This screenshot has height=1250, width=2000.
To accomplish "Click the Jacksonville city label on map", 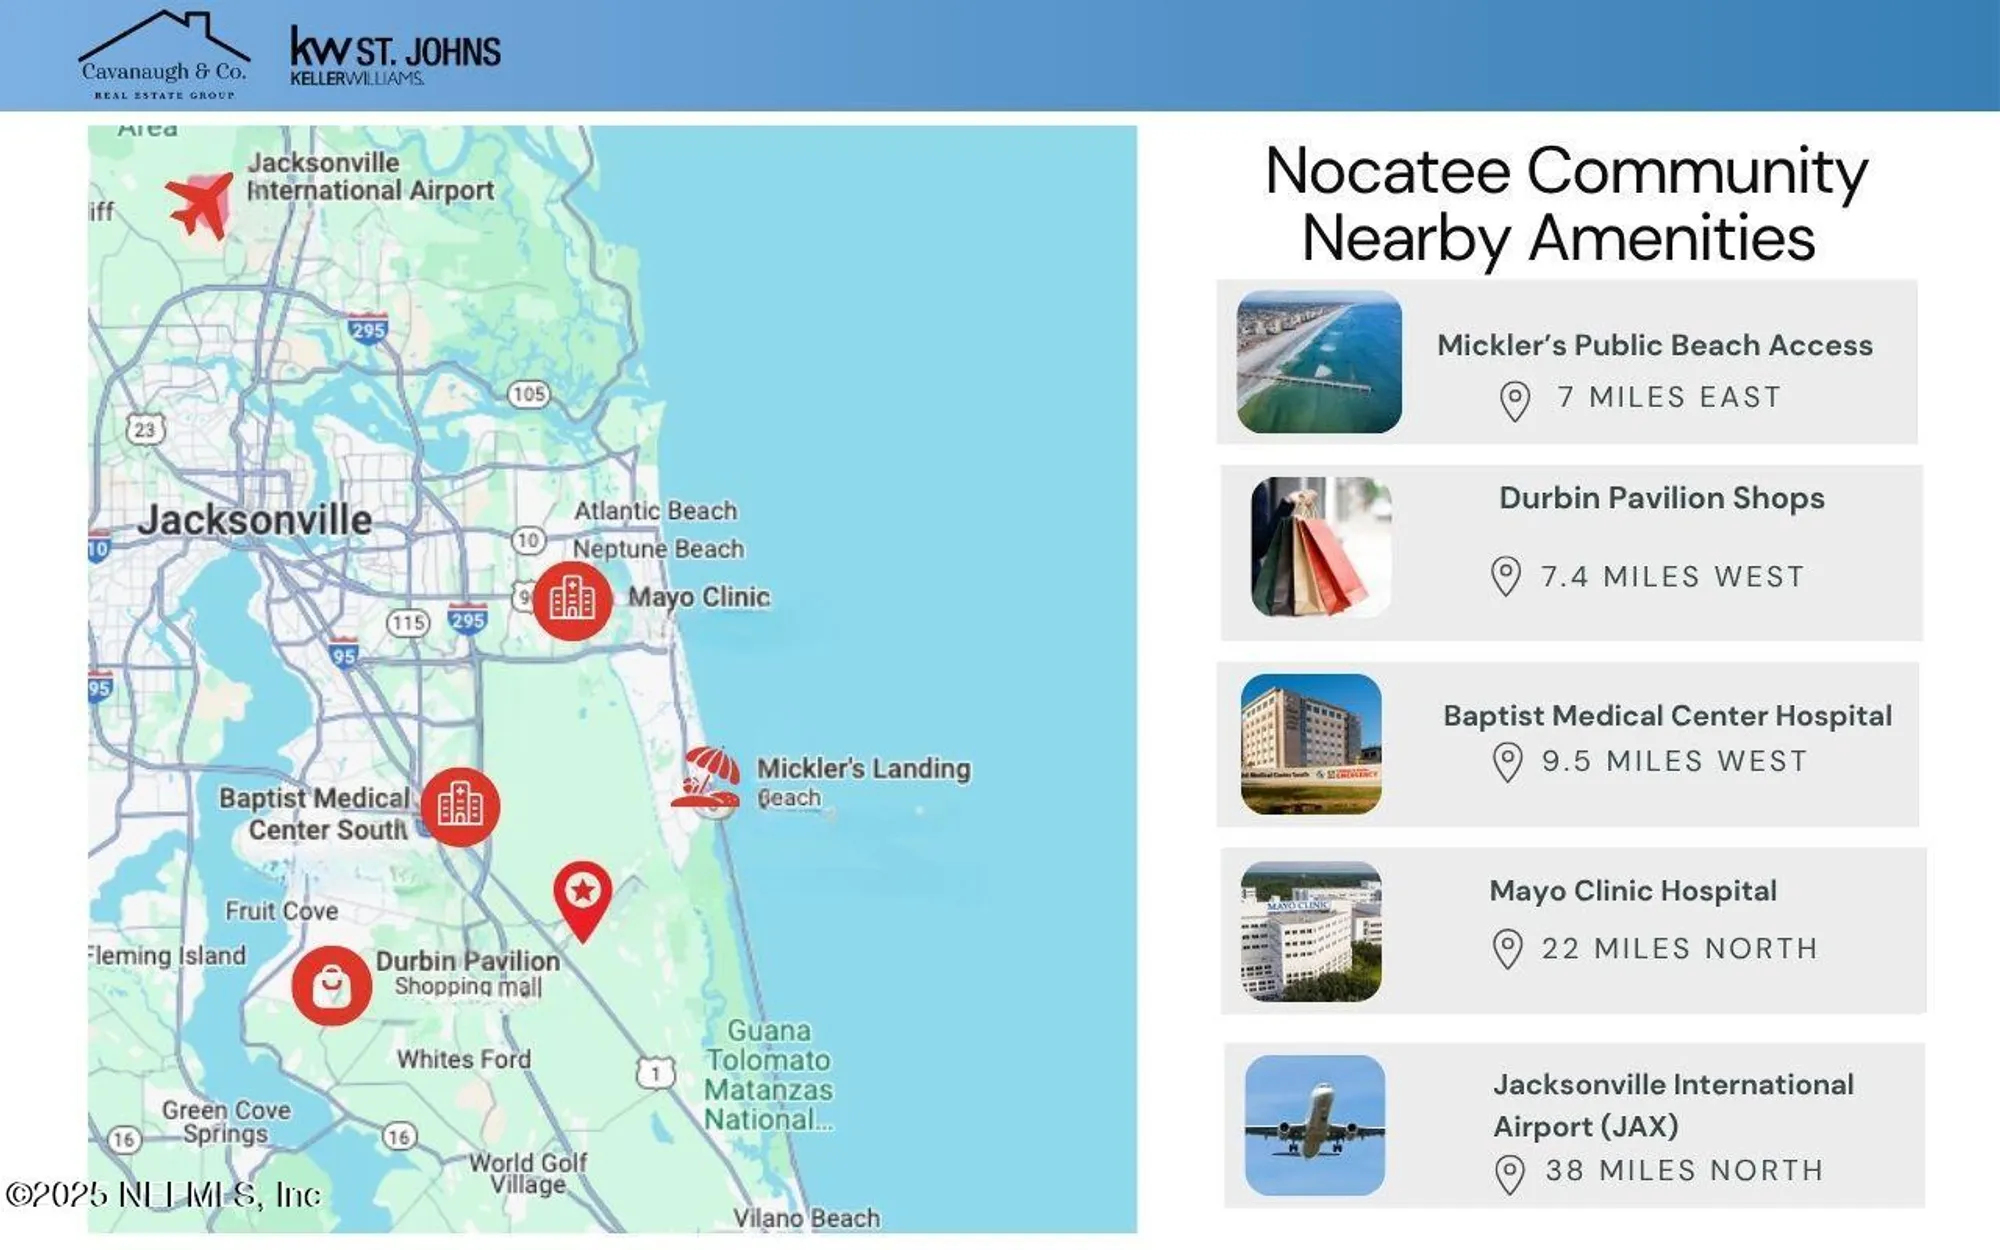I will coord(255,520).
